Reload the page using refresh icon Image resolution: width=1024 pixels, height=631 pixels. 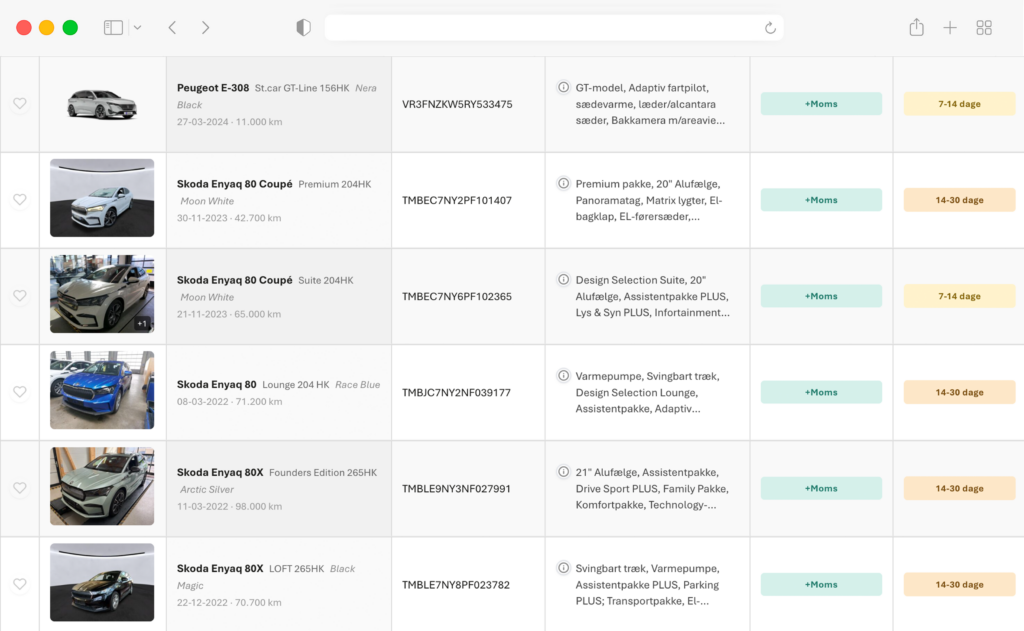pyautogui.click(x=770, y=28)
